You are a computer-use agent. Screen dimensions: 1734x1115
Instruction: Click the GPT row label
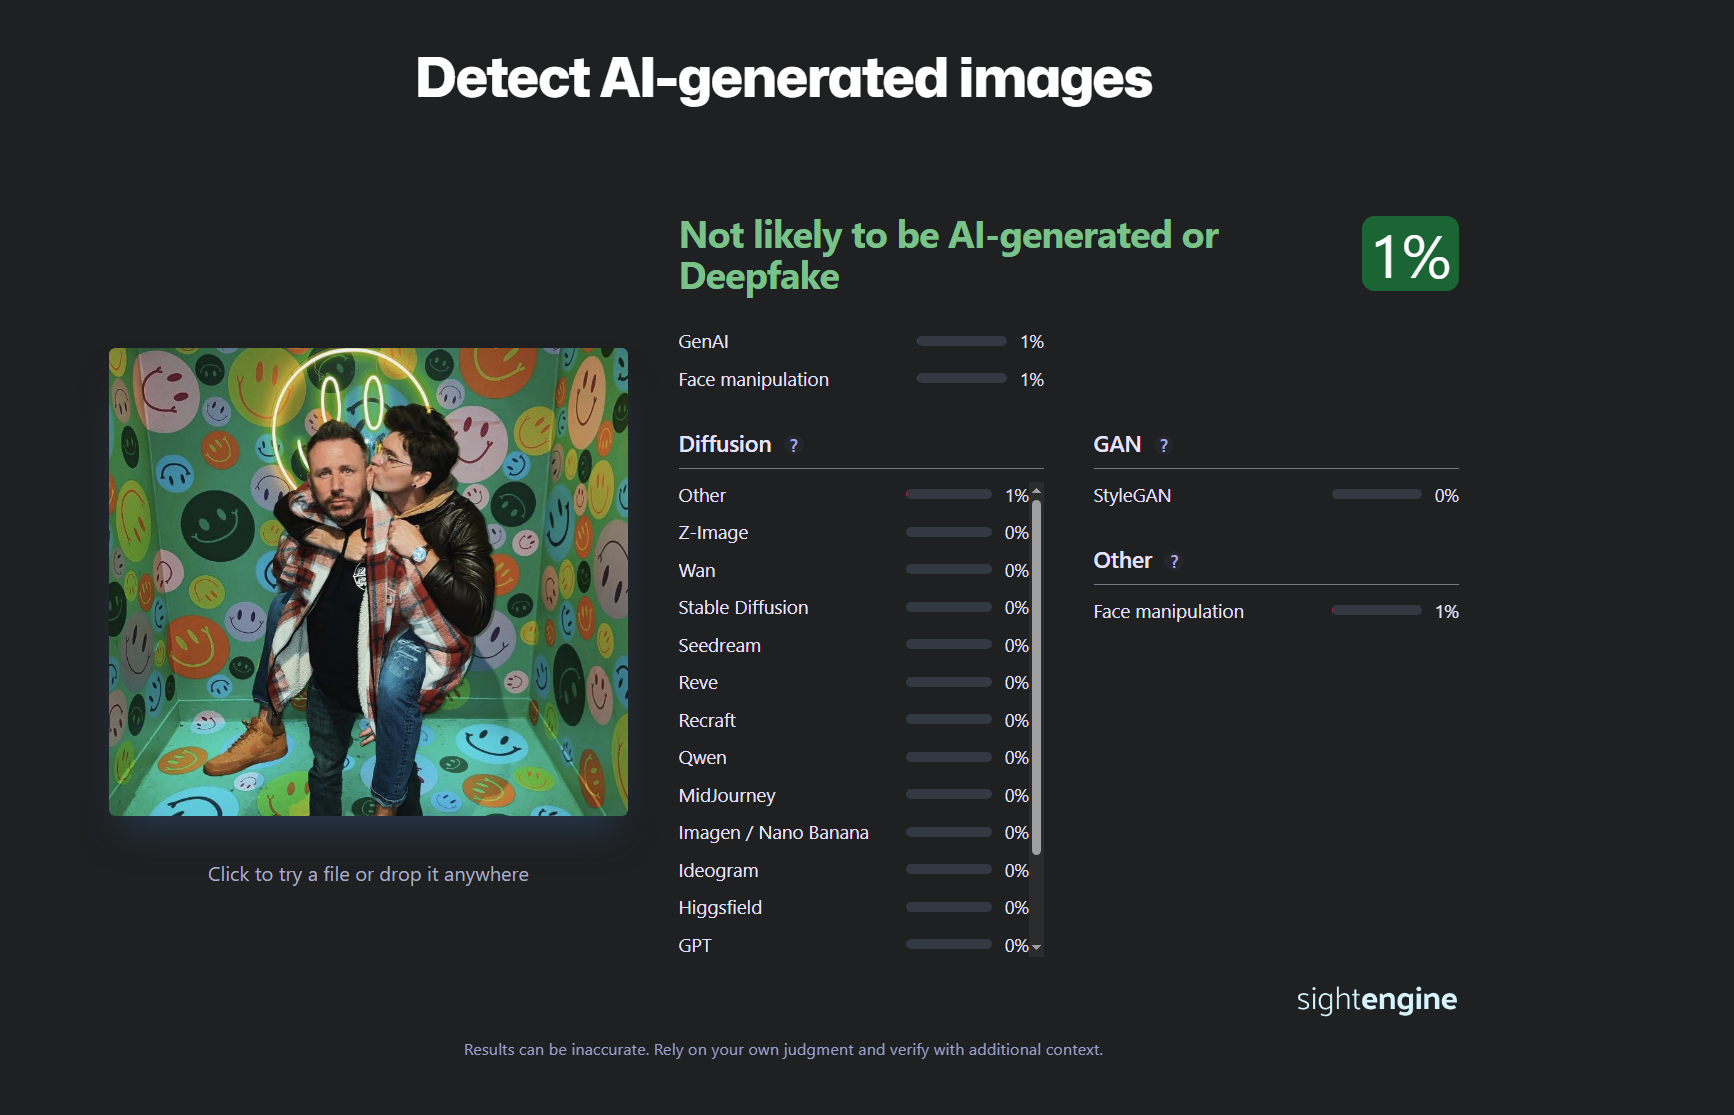tap(695, 946)
